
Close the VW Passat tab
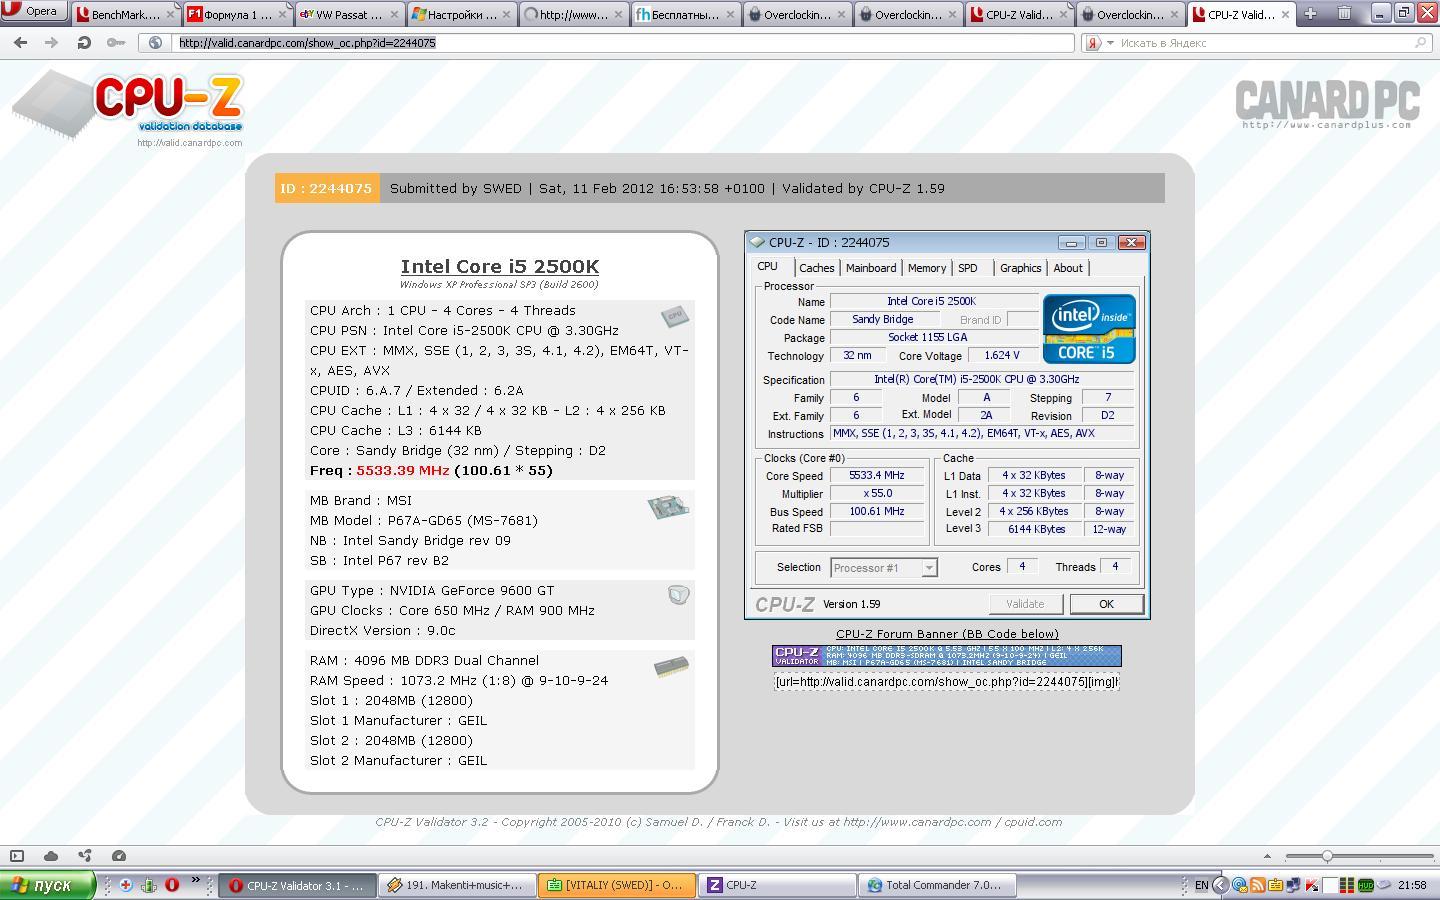(x=393, y=15)
